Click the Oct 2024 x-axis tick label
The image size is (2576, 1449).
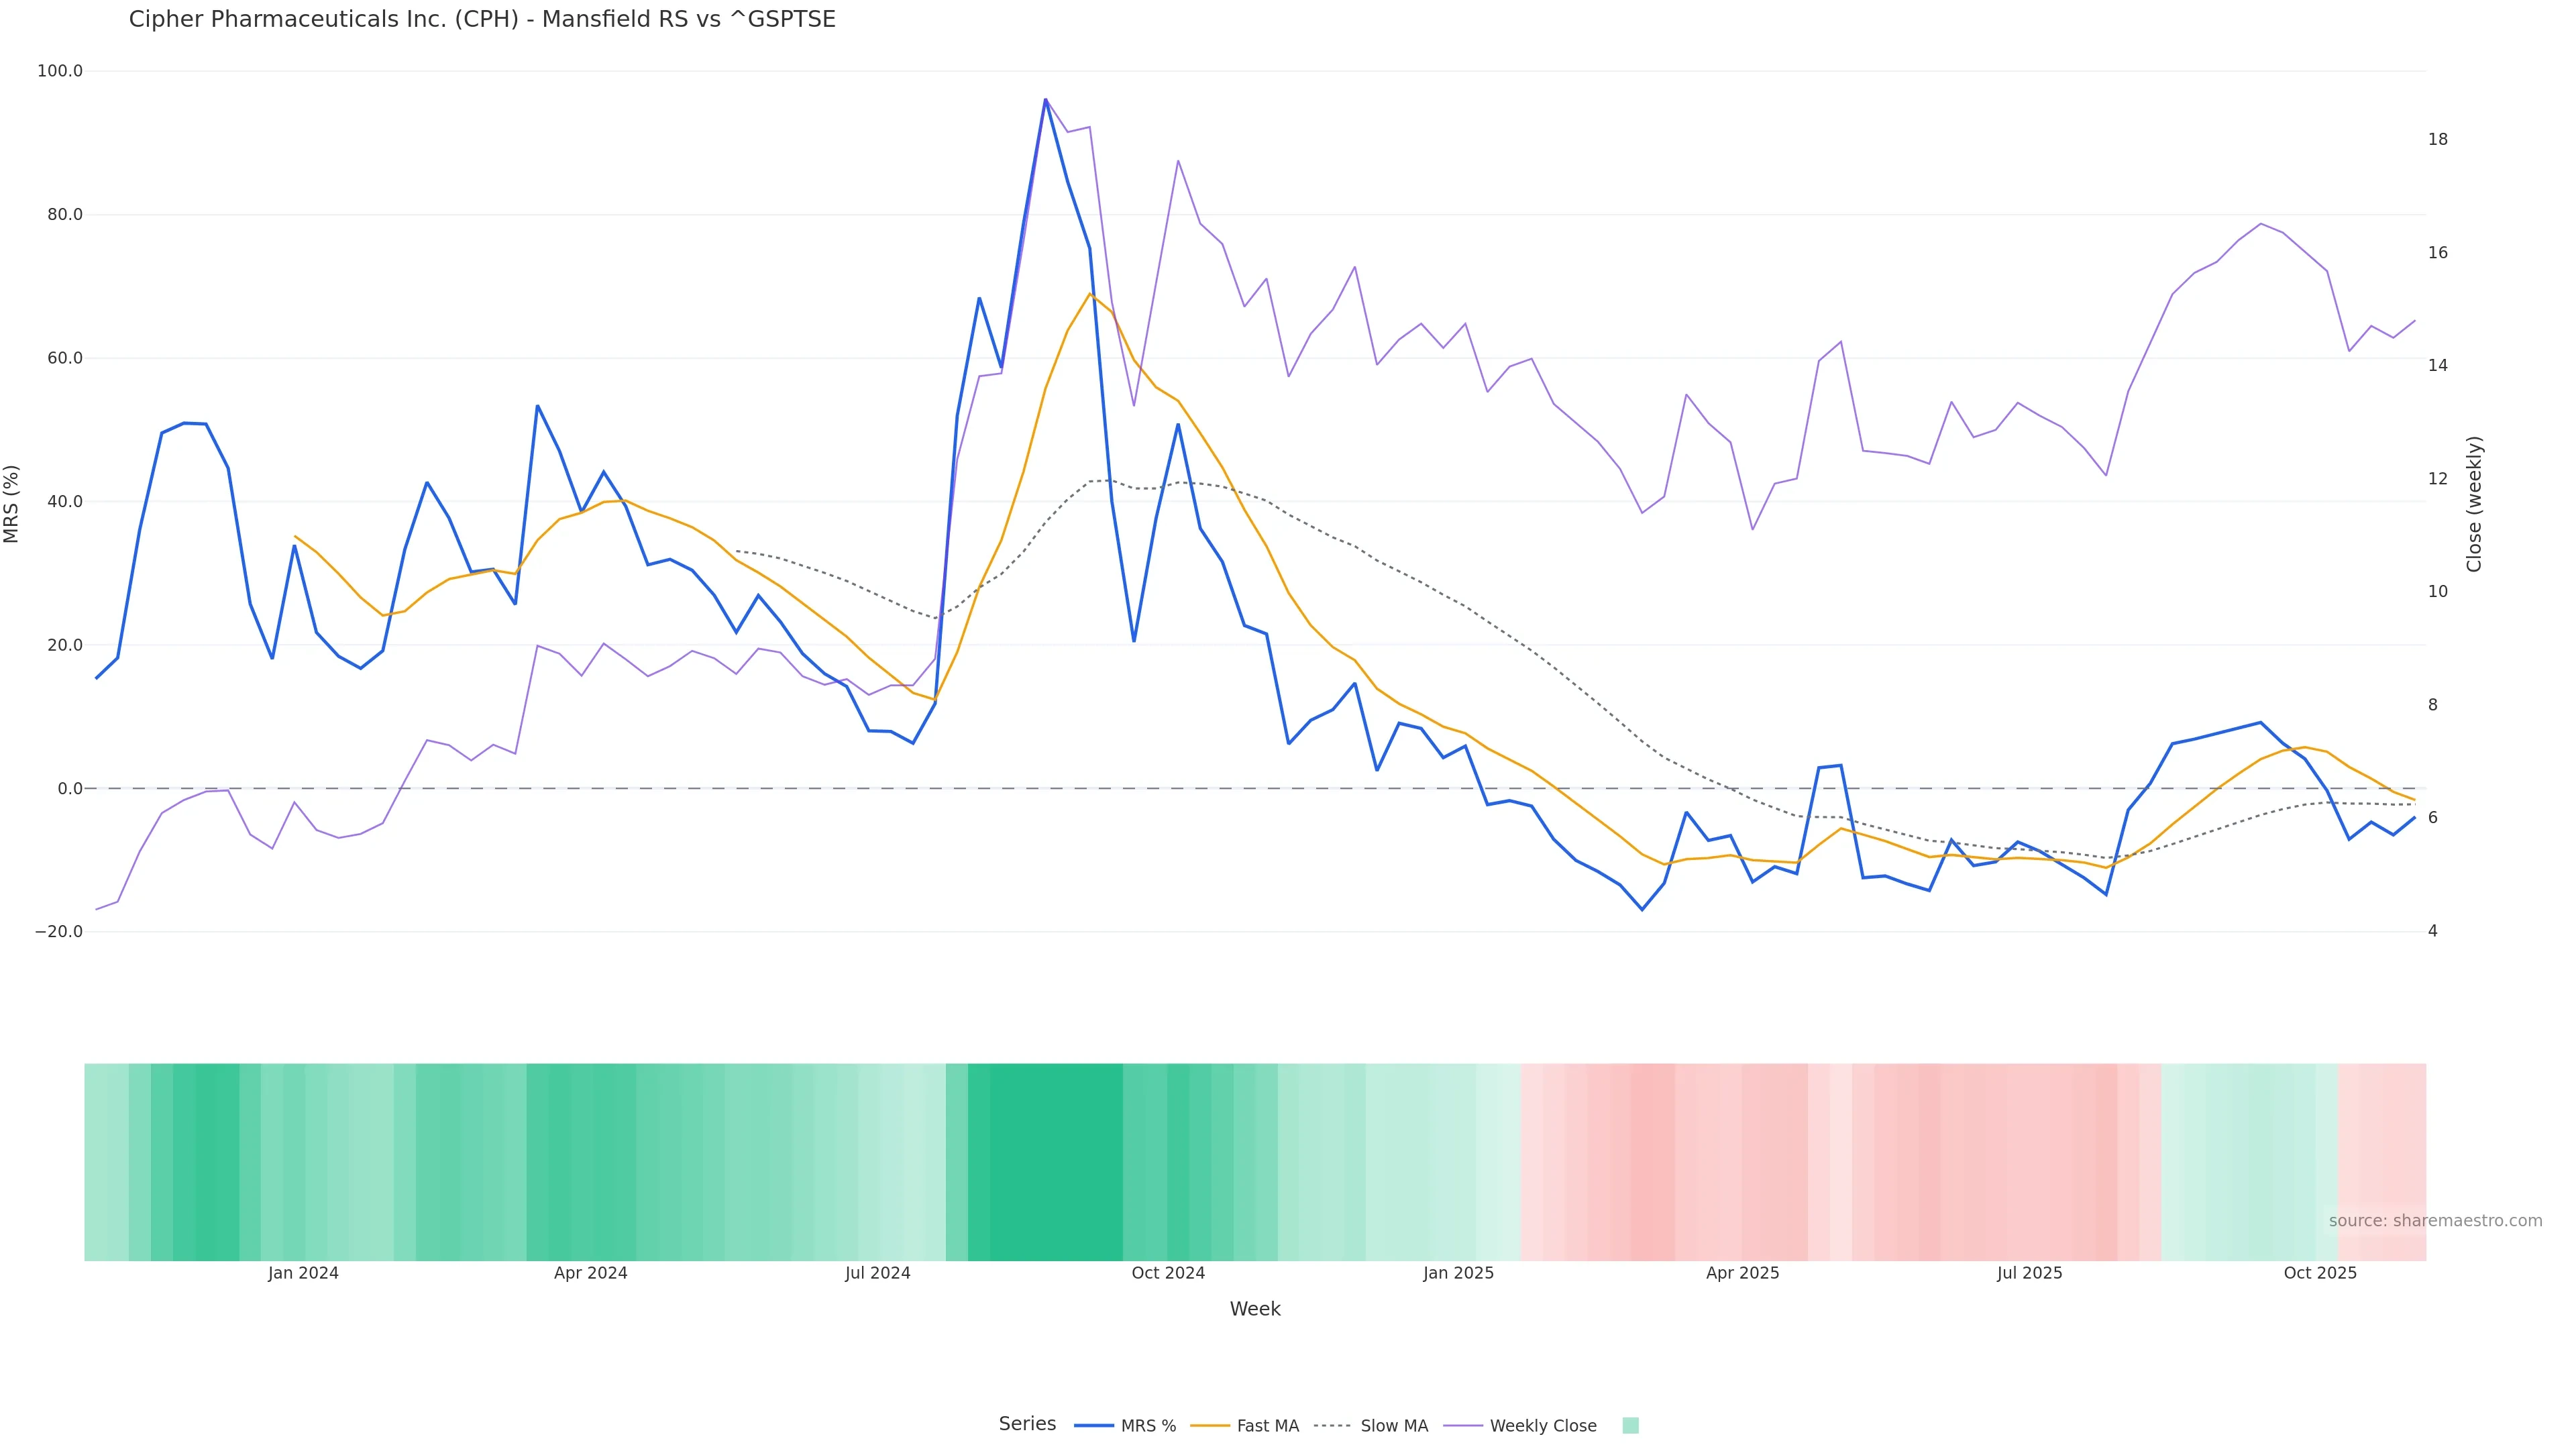1168,1273
